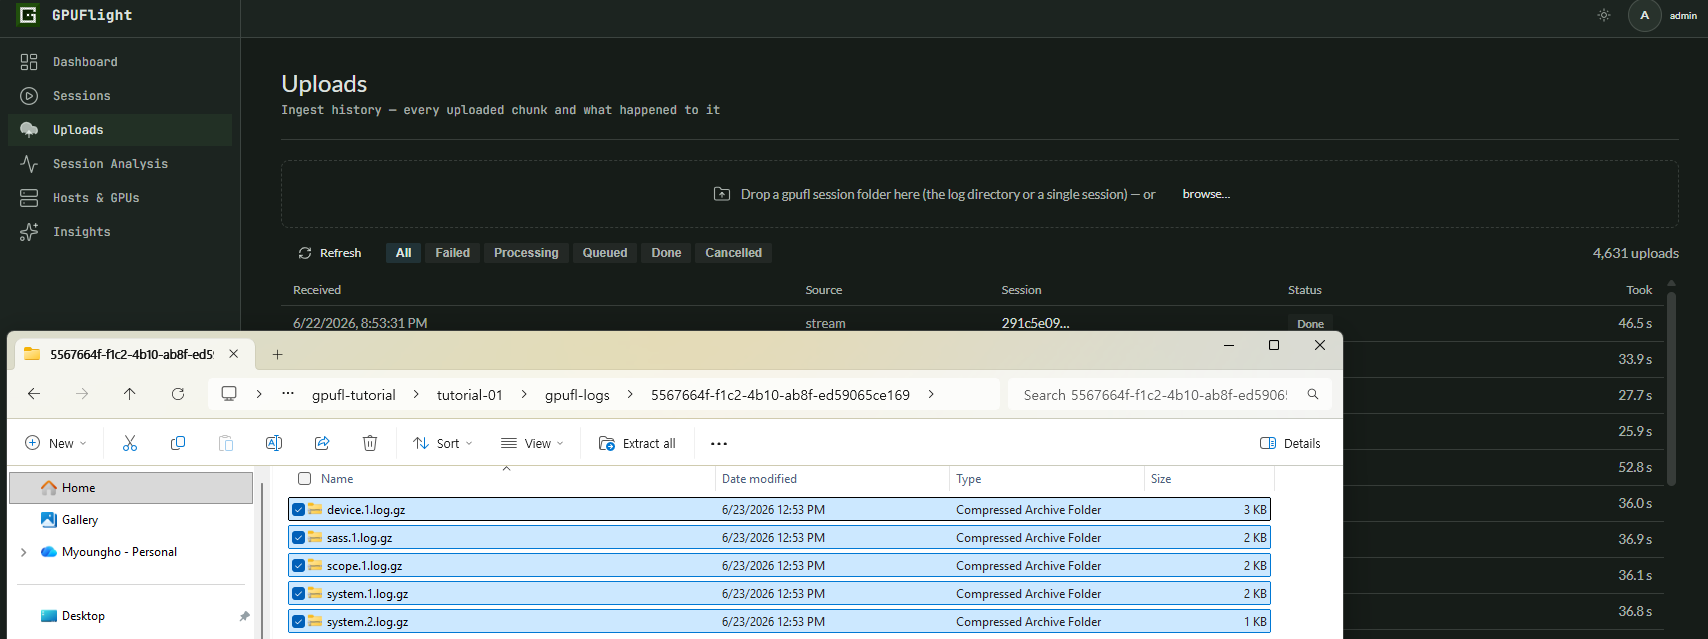Screen dimensions: 1708x639
Task: Open gpufl-logs breadcrumb folder
Action: [x=577, y=395]
